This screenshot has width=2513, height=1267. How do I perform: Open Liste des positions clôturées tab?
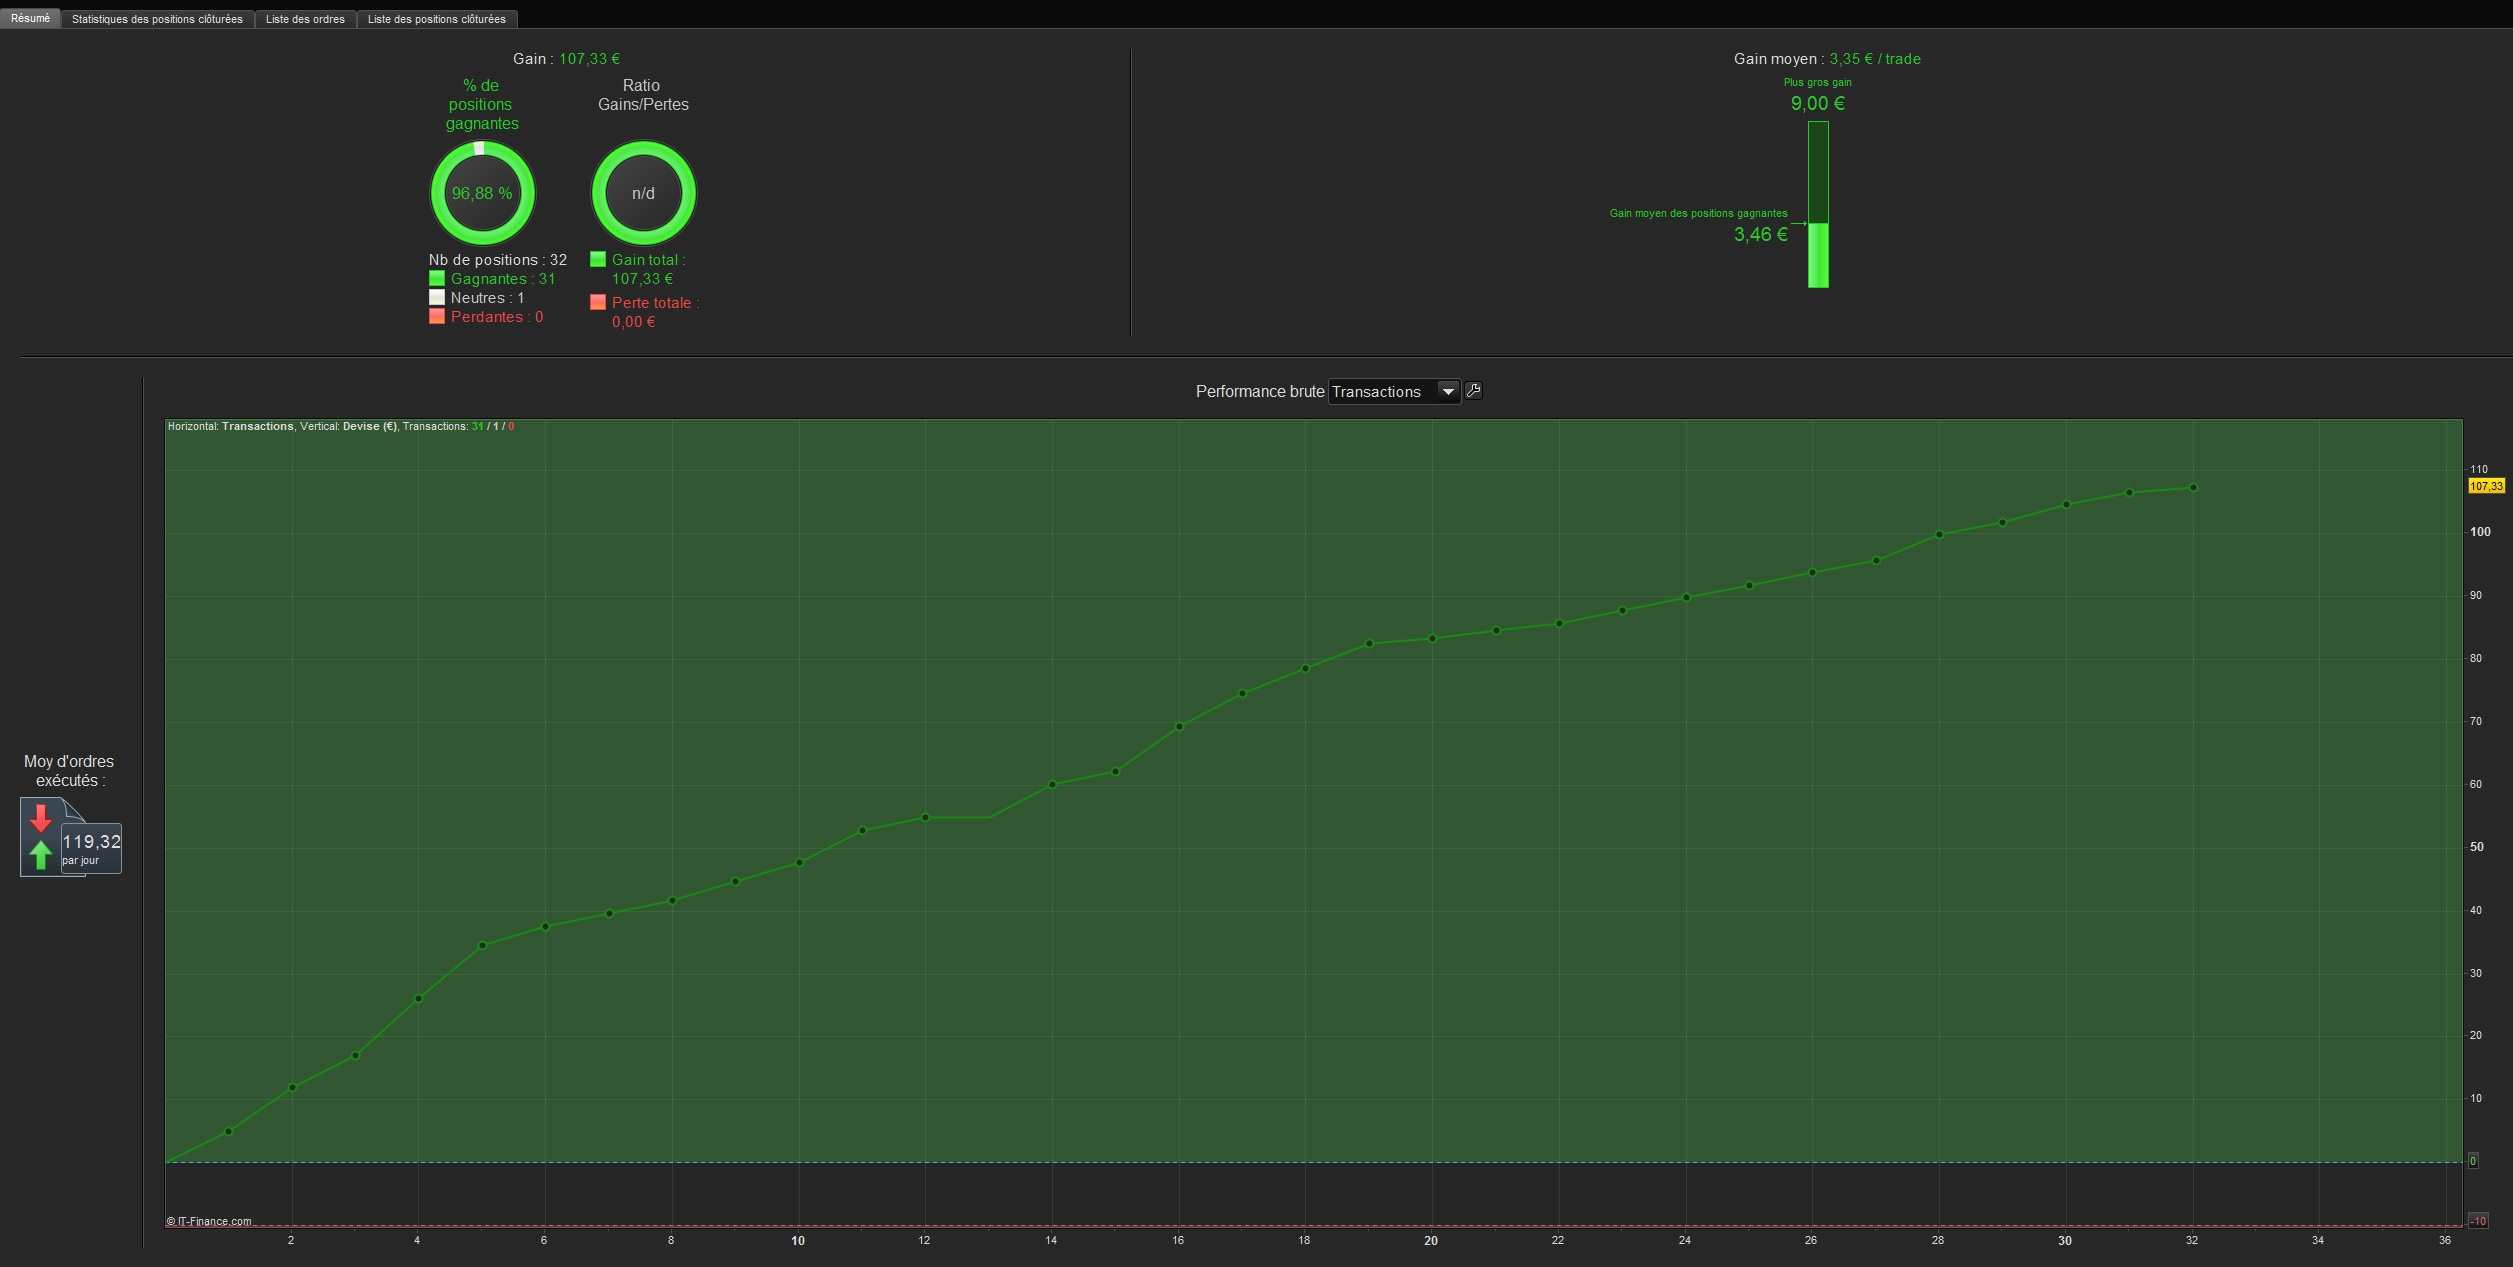[x=436, y=19]
